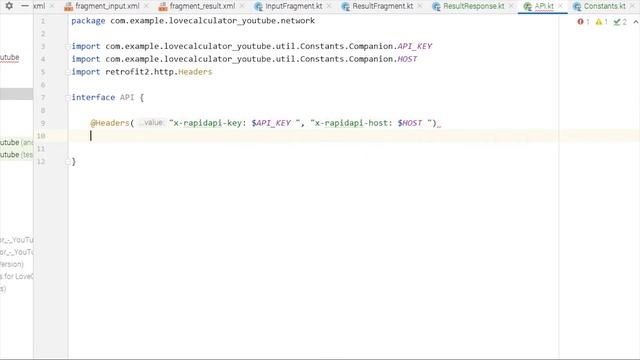
Task: Select the utube (androidTest) tree item
Action: pos(16,142)
